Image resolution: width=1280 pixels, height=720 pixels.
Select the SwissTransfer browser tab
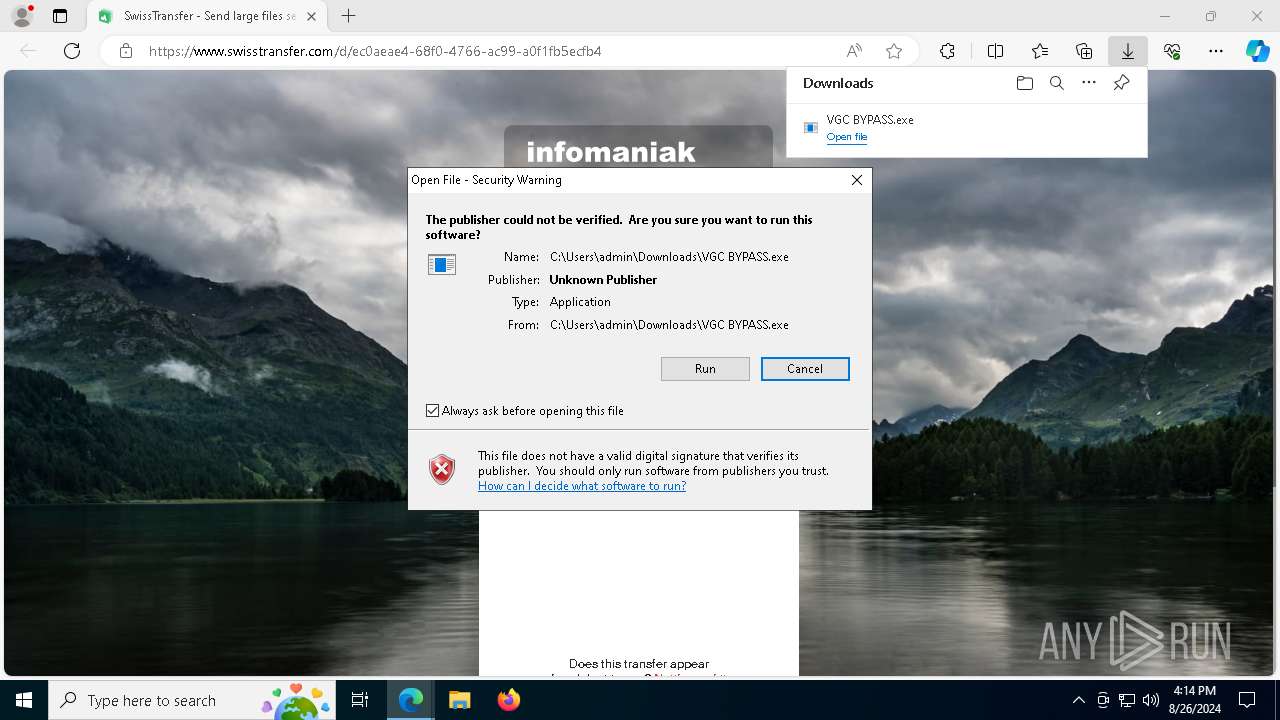(208, 16)
